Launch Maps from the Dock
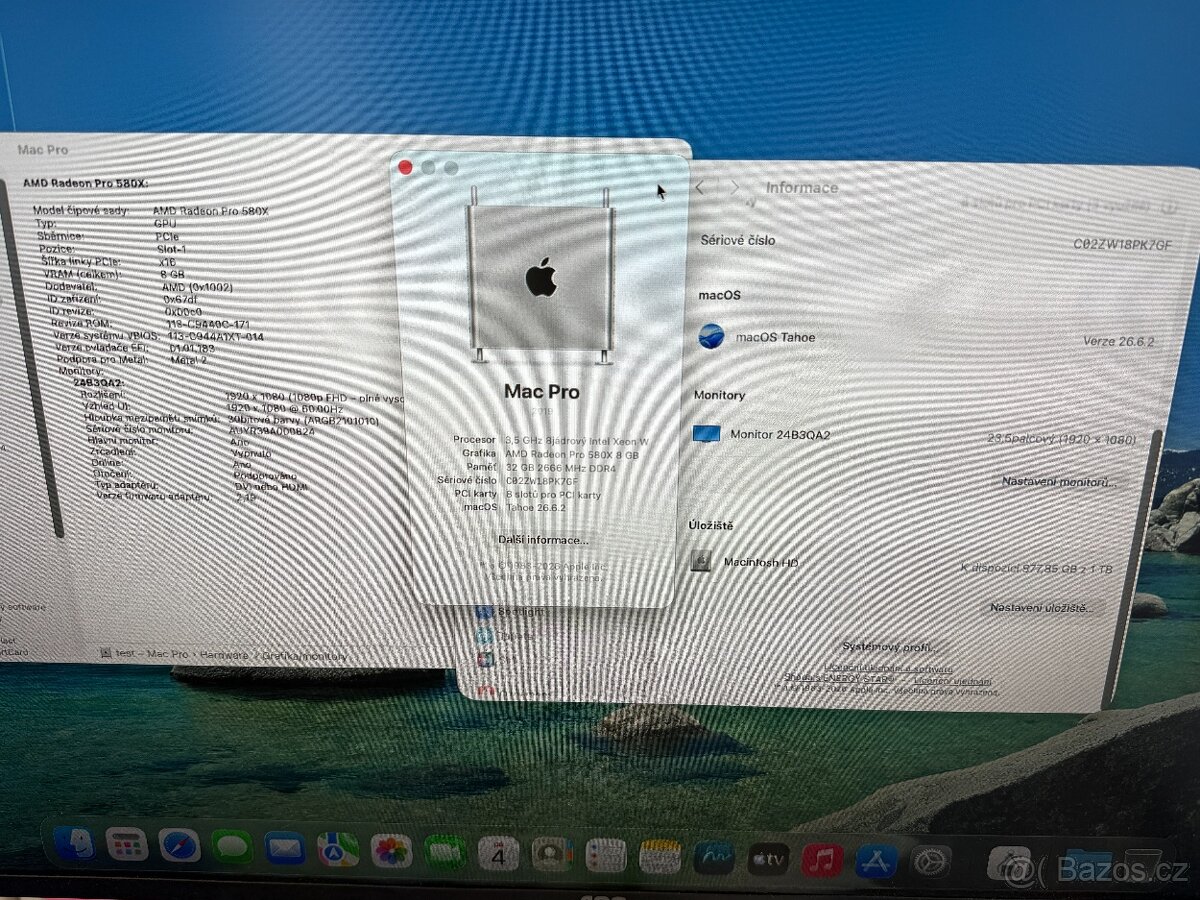The image size is (1200, 900). (x=338, y=850)
